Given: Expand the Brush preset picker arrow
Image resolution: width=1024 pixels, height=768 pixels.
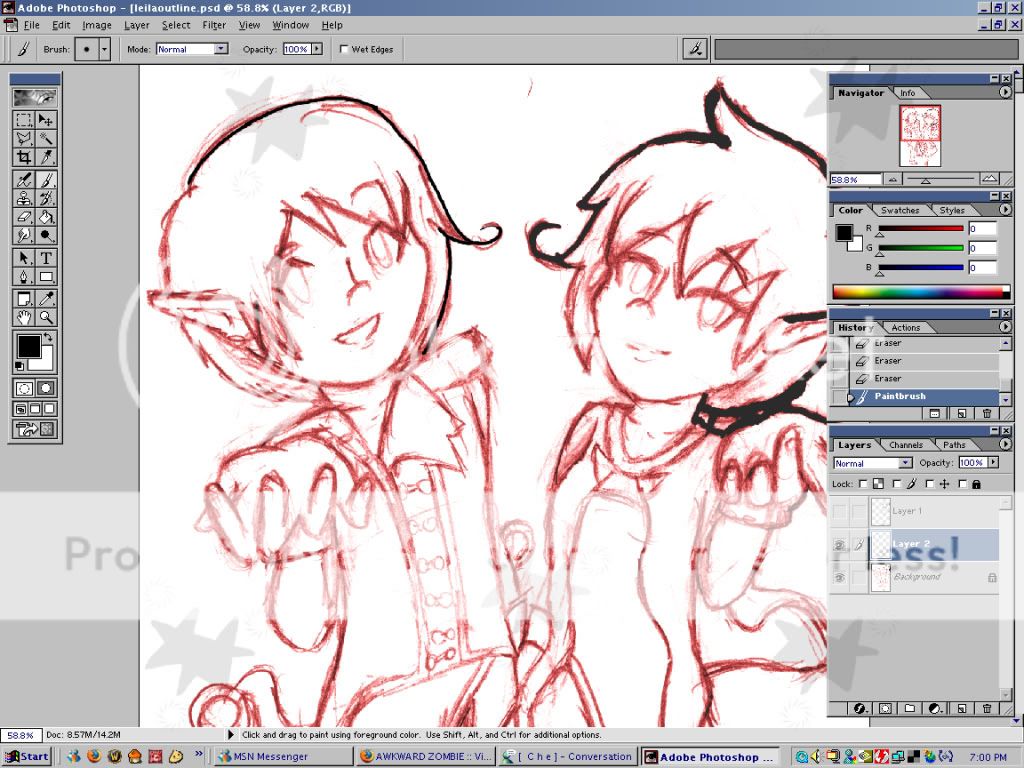Looking at the screenshot, I should pyautogui.click(x=104, y=49).
